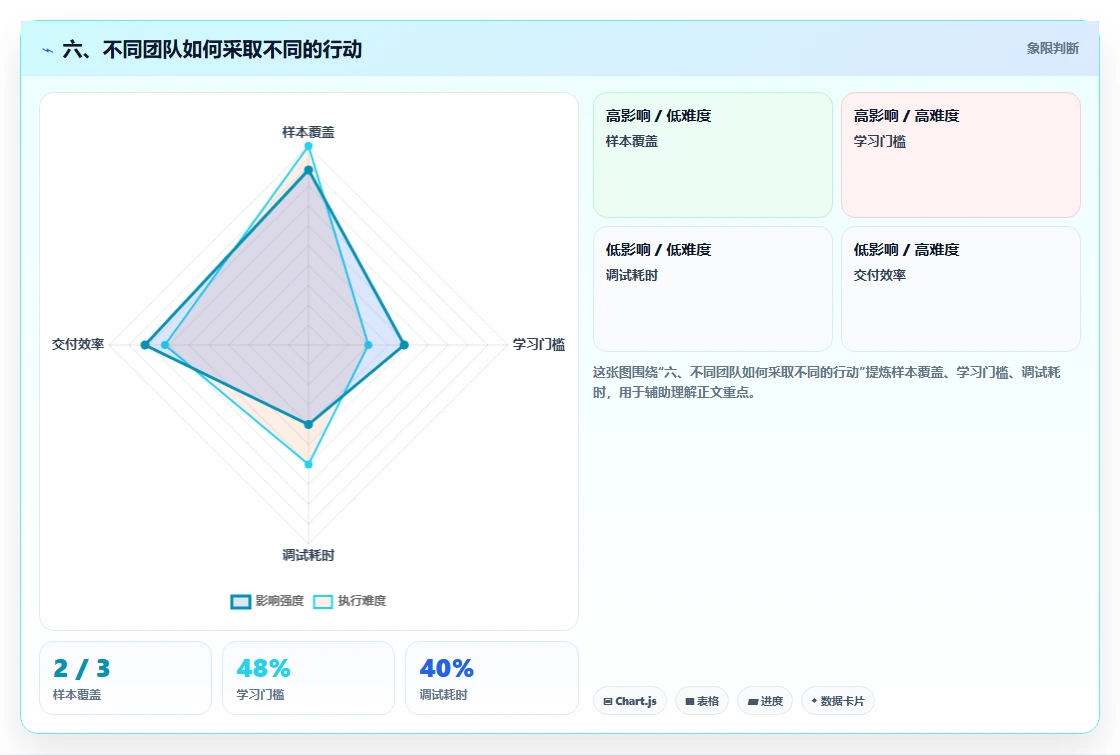
Task: Click 调试耗时 text in the 低影响 / 低难度 card
Action: coord(632,275)
